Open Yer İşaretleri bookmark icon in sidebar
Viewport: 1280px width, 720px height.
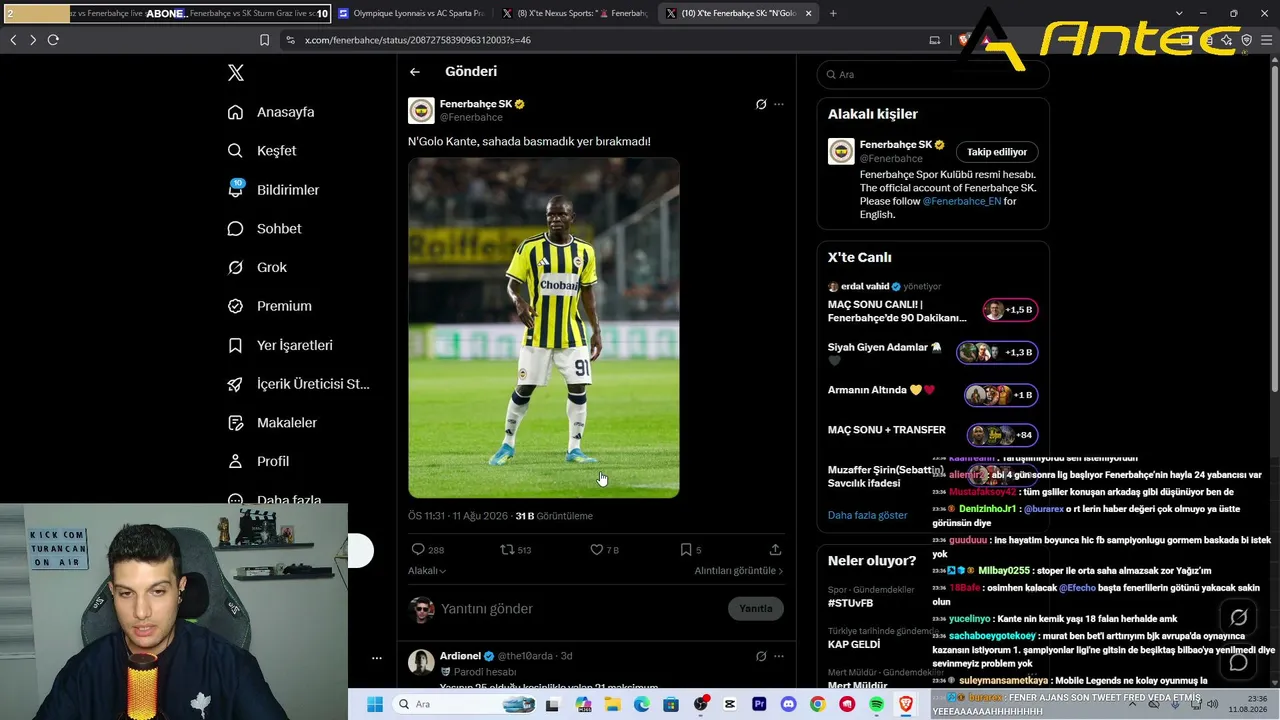[235, 345]
